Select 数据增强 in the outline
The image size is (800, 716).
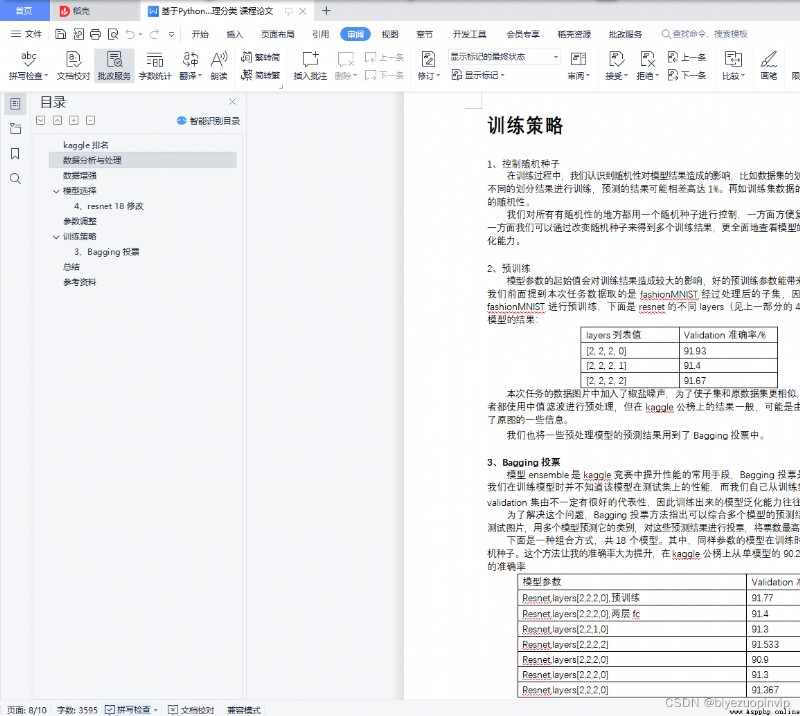(80, 176)
